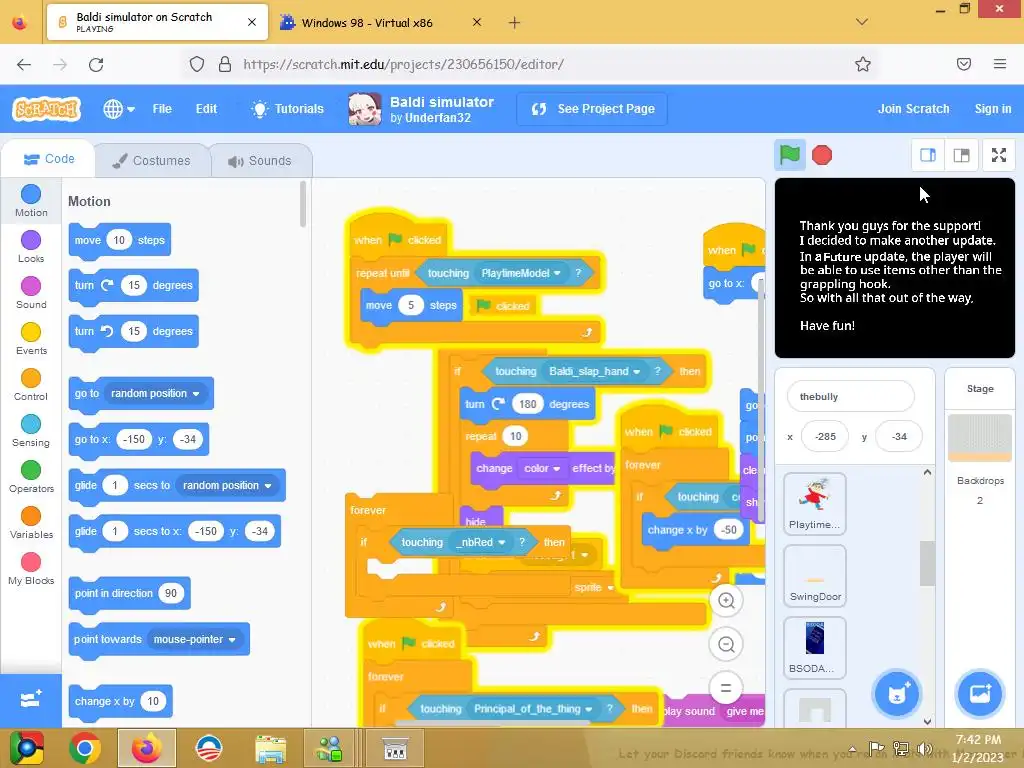Image resolution: width=1024 pixels, height=768 pixels.
Task: Select the Events block category
Action: [31, 339]
